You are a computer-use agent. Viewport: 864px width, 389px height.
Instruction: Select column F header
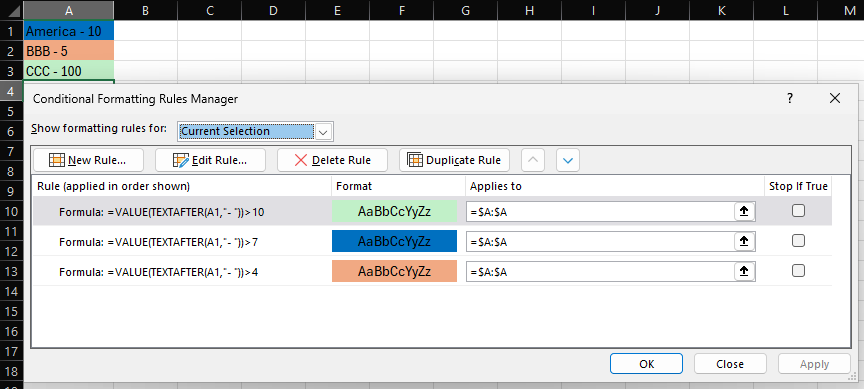(401, 10)
